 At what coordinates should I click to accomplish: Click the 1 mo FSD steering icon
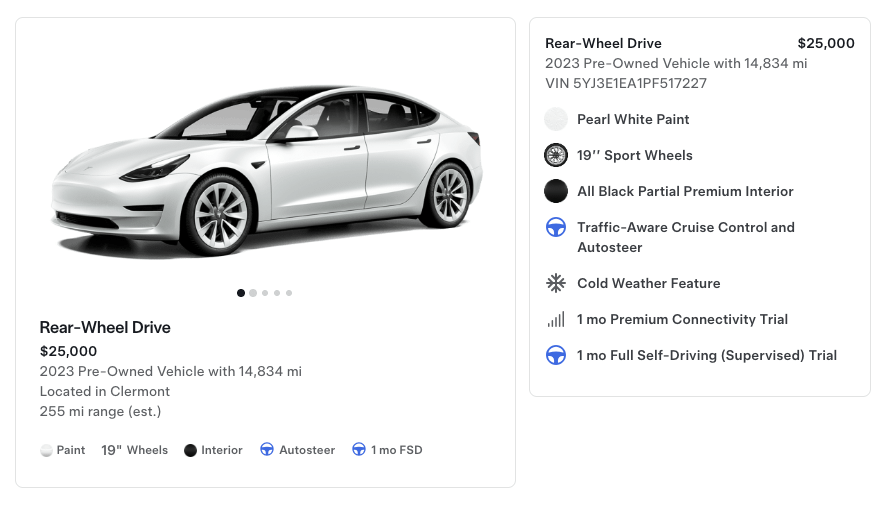click(x=359, y=450)
